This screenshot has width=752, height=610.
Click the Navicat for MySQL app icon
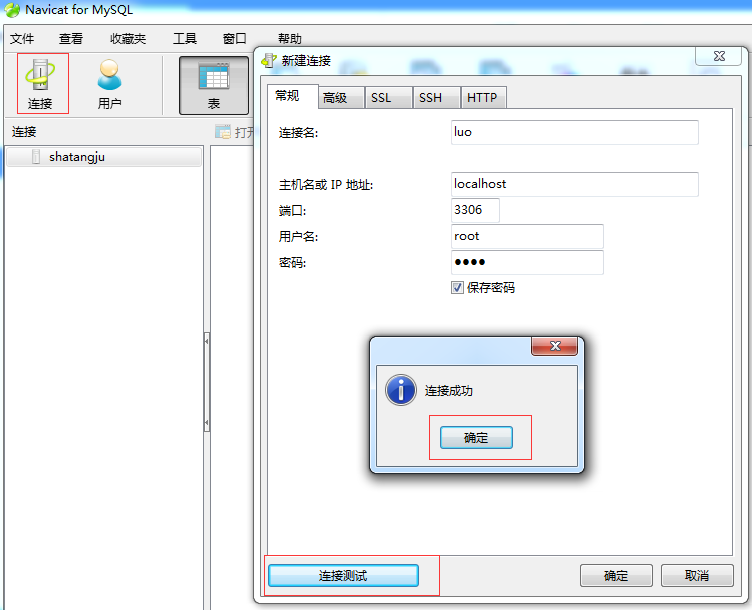coord(12,10)
